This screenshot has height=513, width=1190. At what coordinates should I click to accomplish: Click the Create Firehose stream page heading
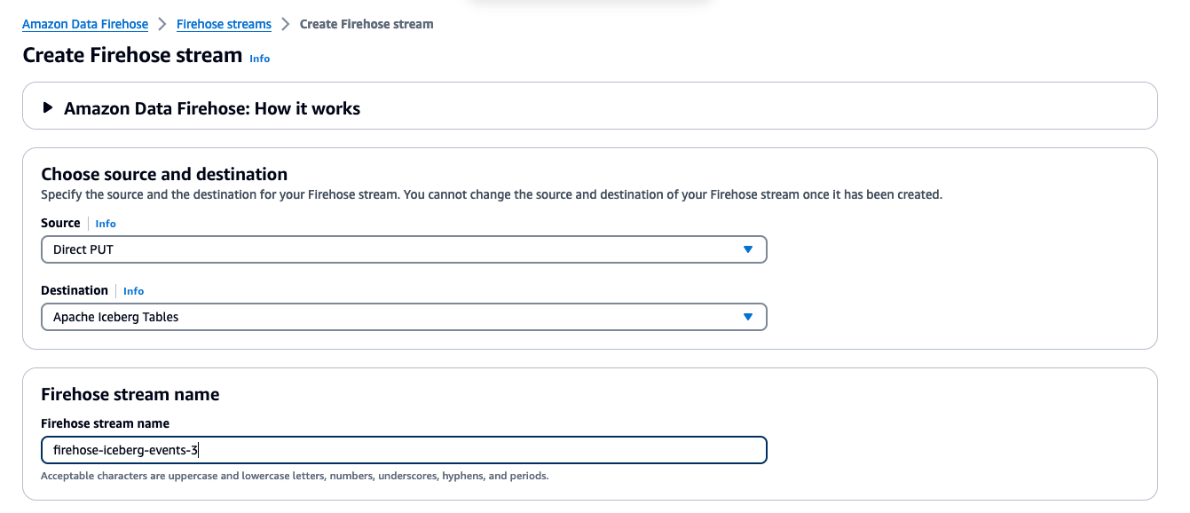[132, 55]
